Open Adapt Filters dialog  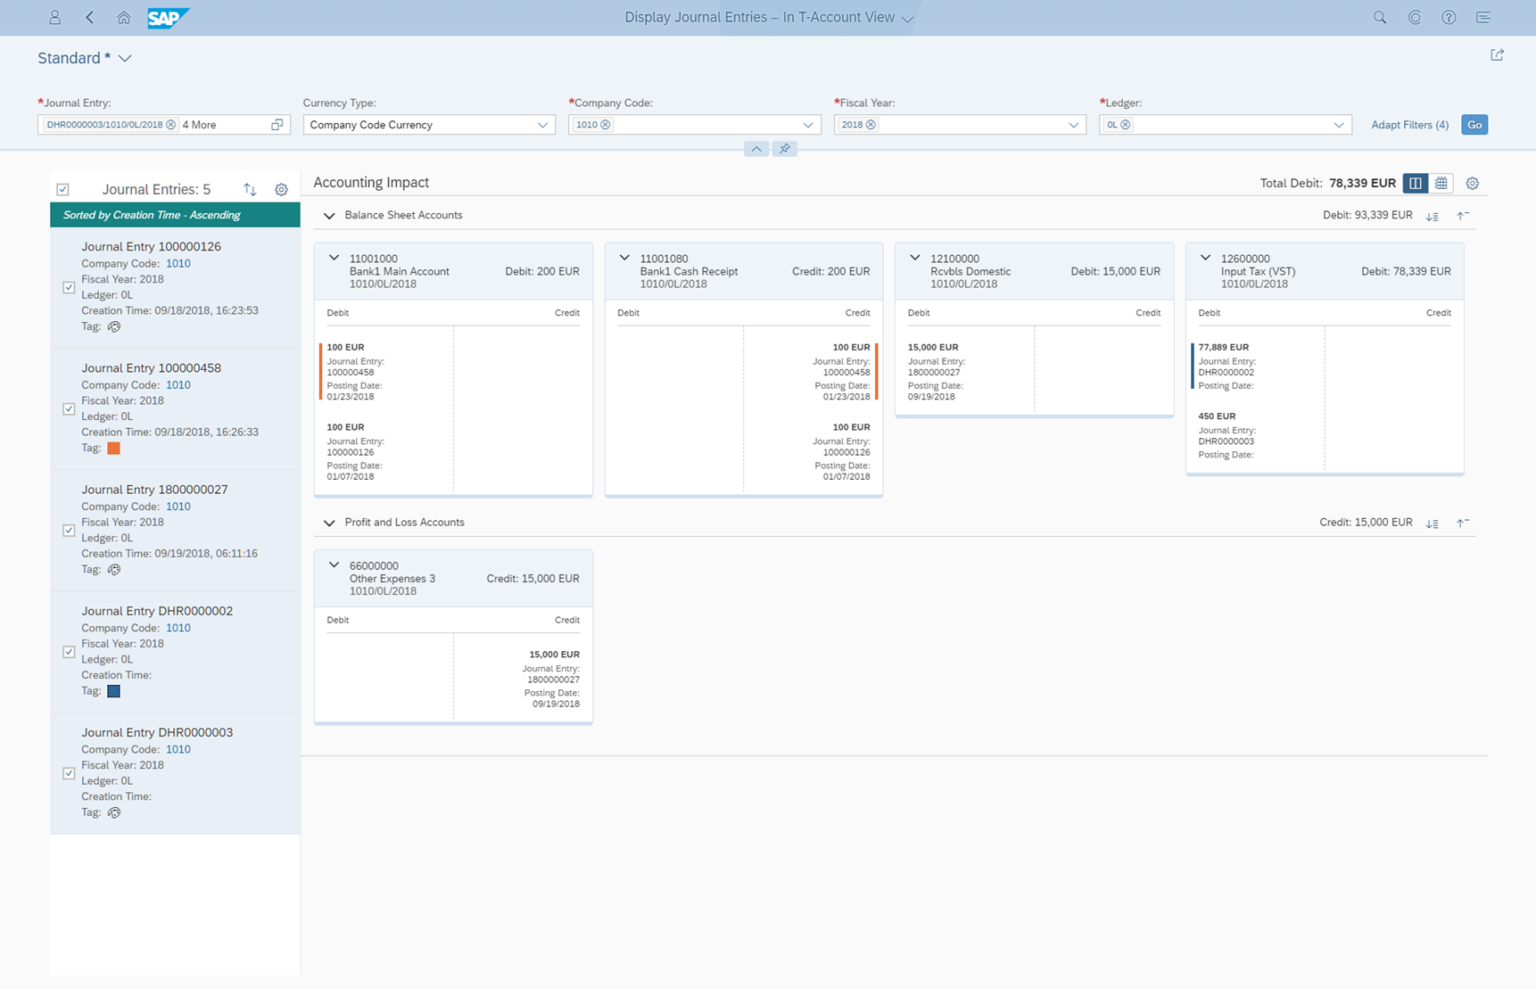tap(1409, 124)
